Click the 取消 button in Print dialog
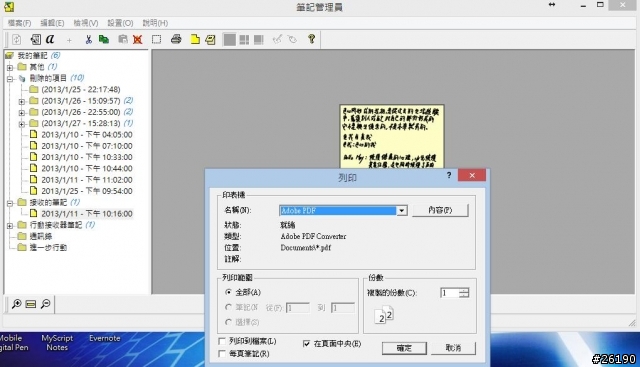The width and height of the screenshot is (640, 367). coord(453,348)
